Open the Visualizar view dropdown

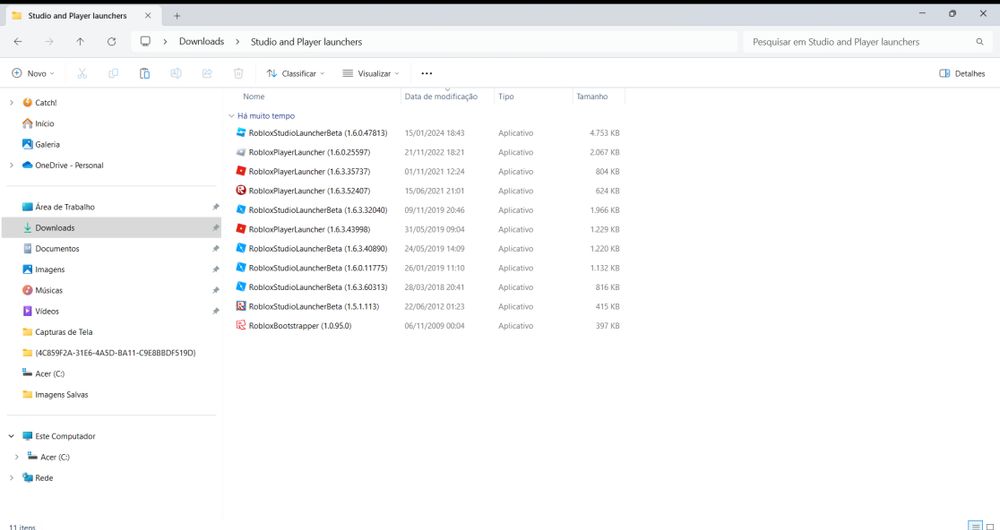pos(371,73)
